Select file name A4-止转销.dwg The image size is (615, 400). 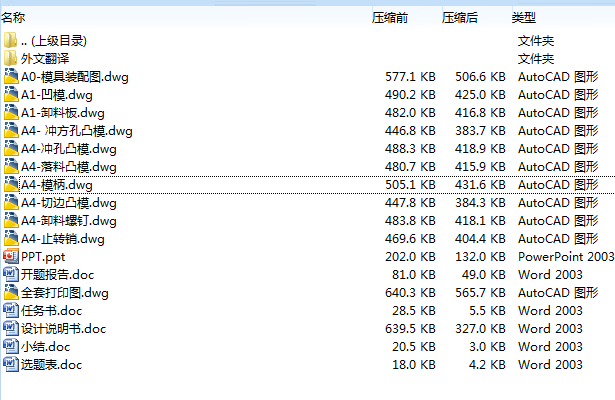point(63,238)
